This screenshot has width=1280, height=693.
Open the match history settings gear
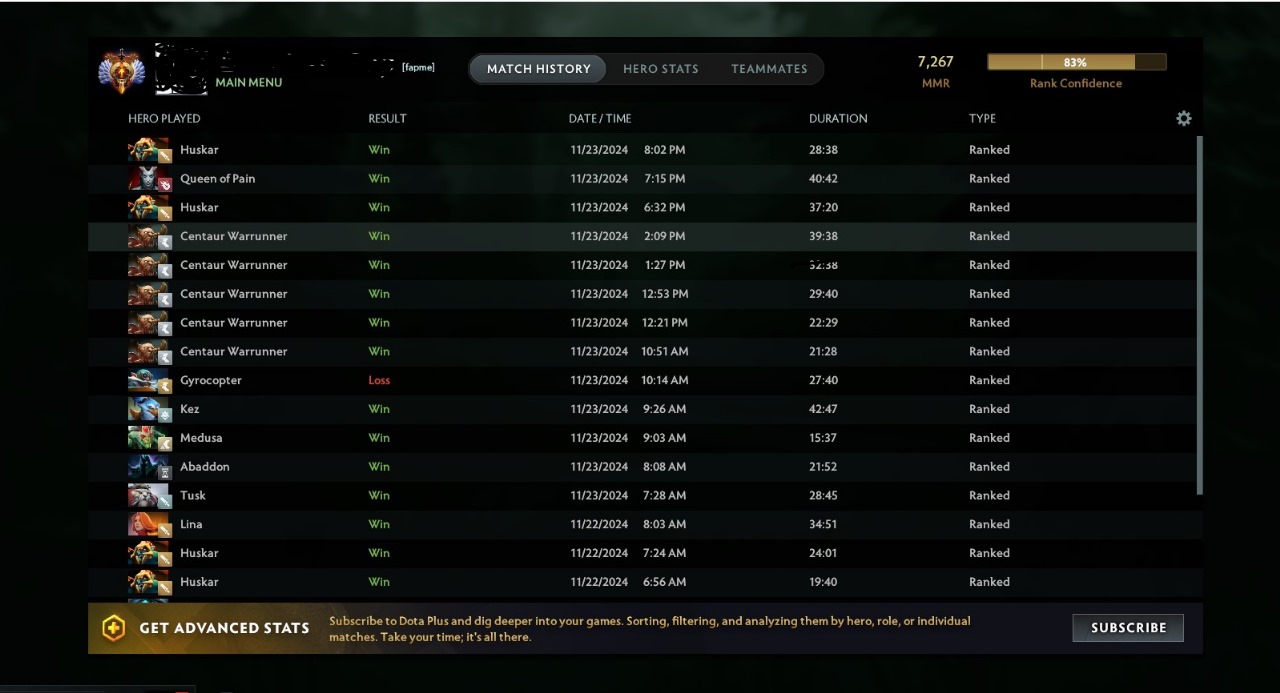tap(1183, 118)
